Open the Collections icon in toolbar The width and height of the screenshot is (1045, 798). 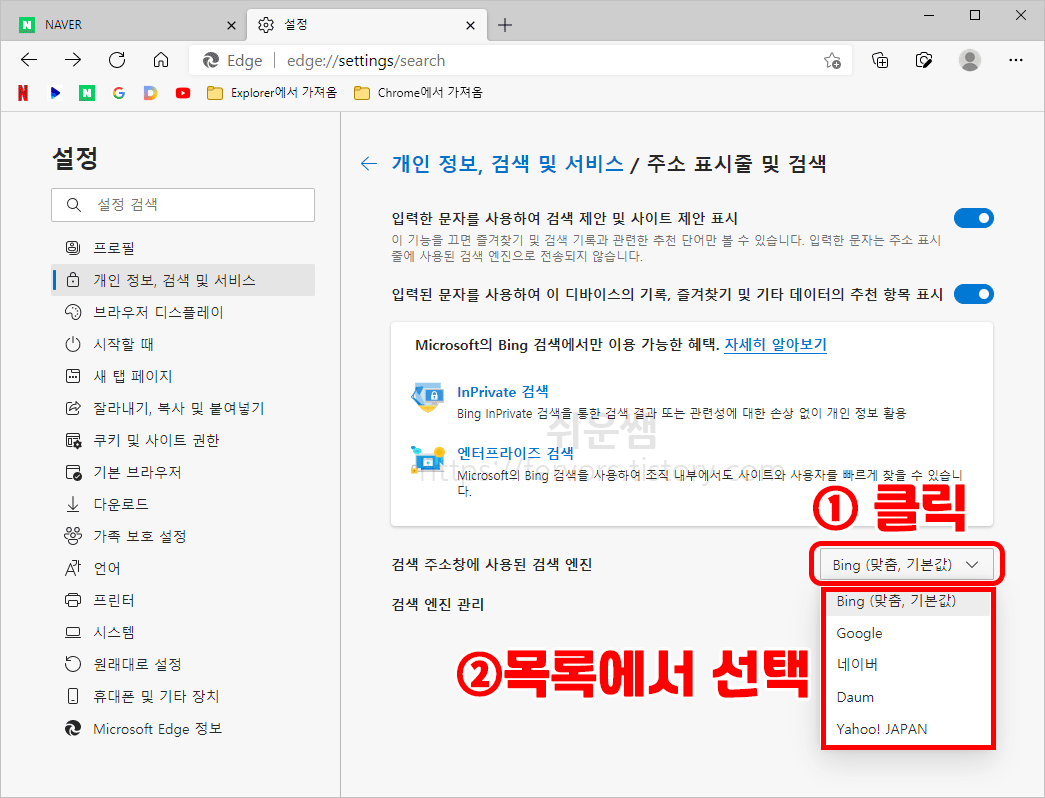coord(880,61)
